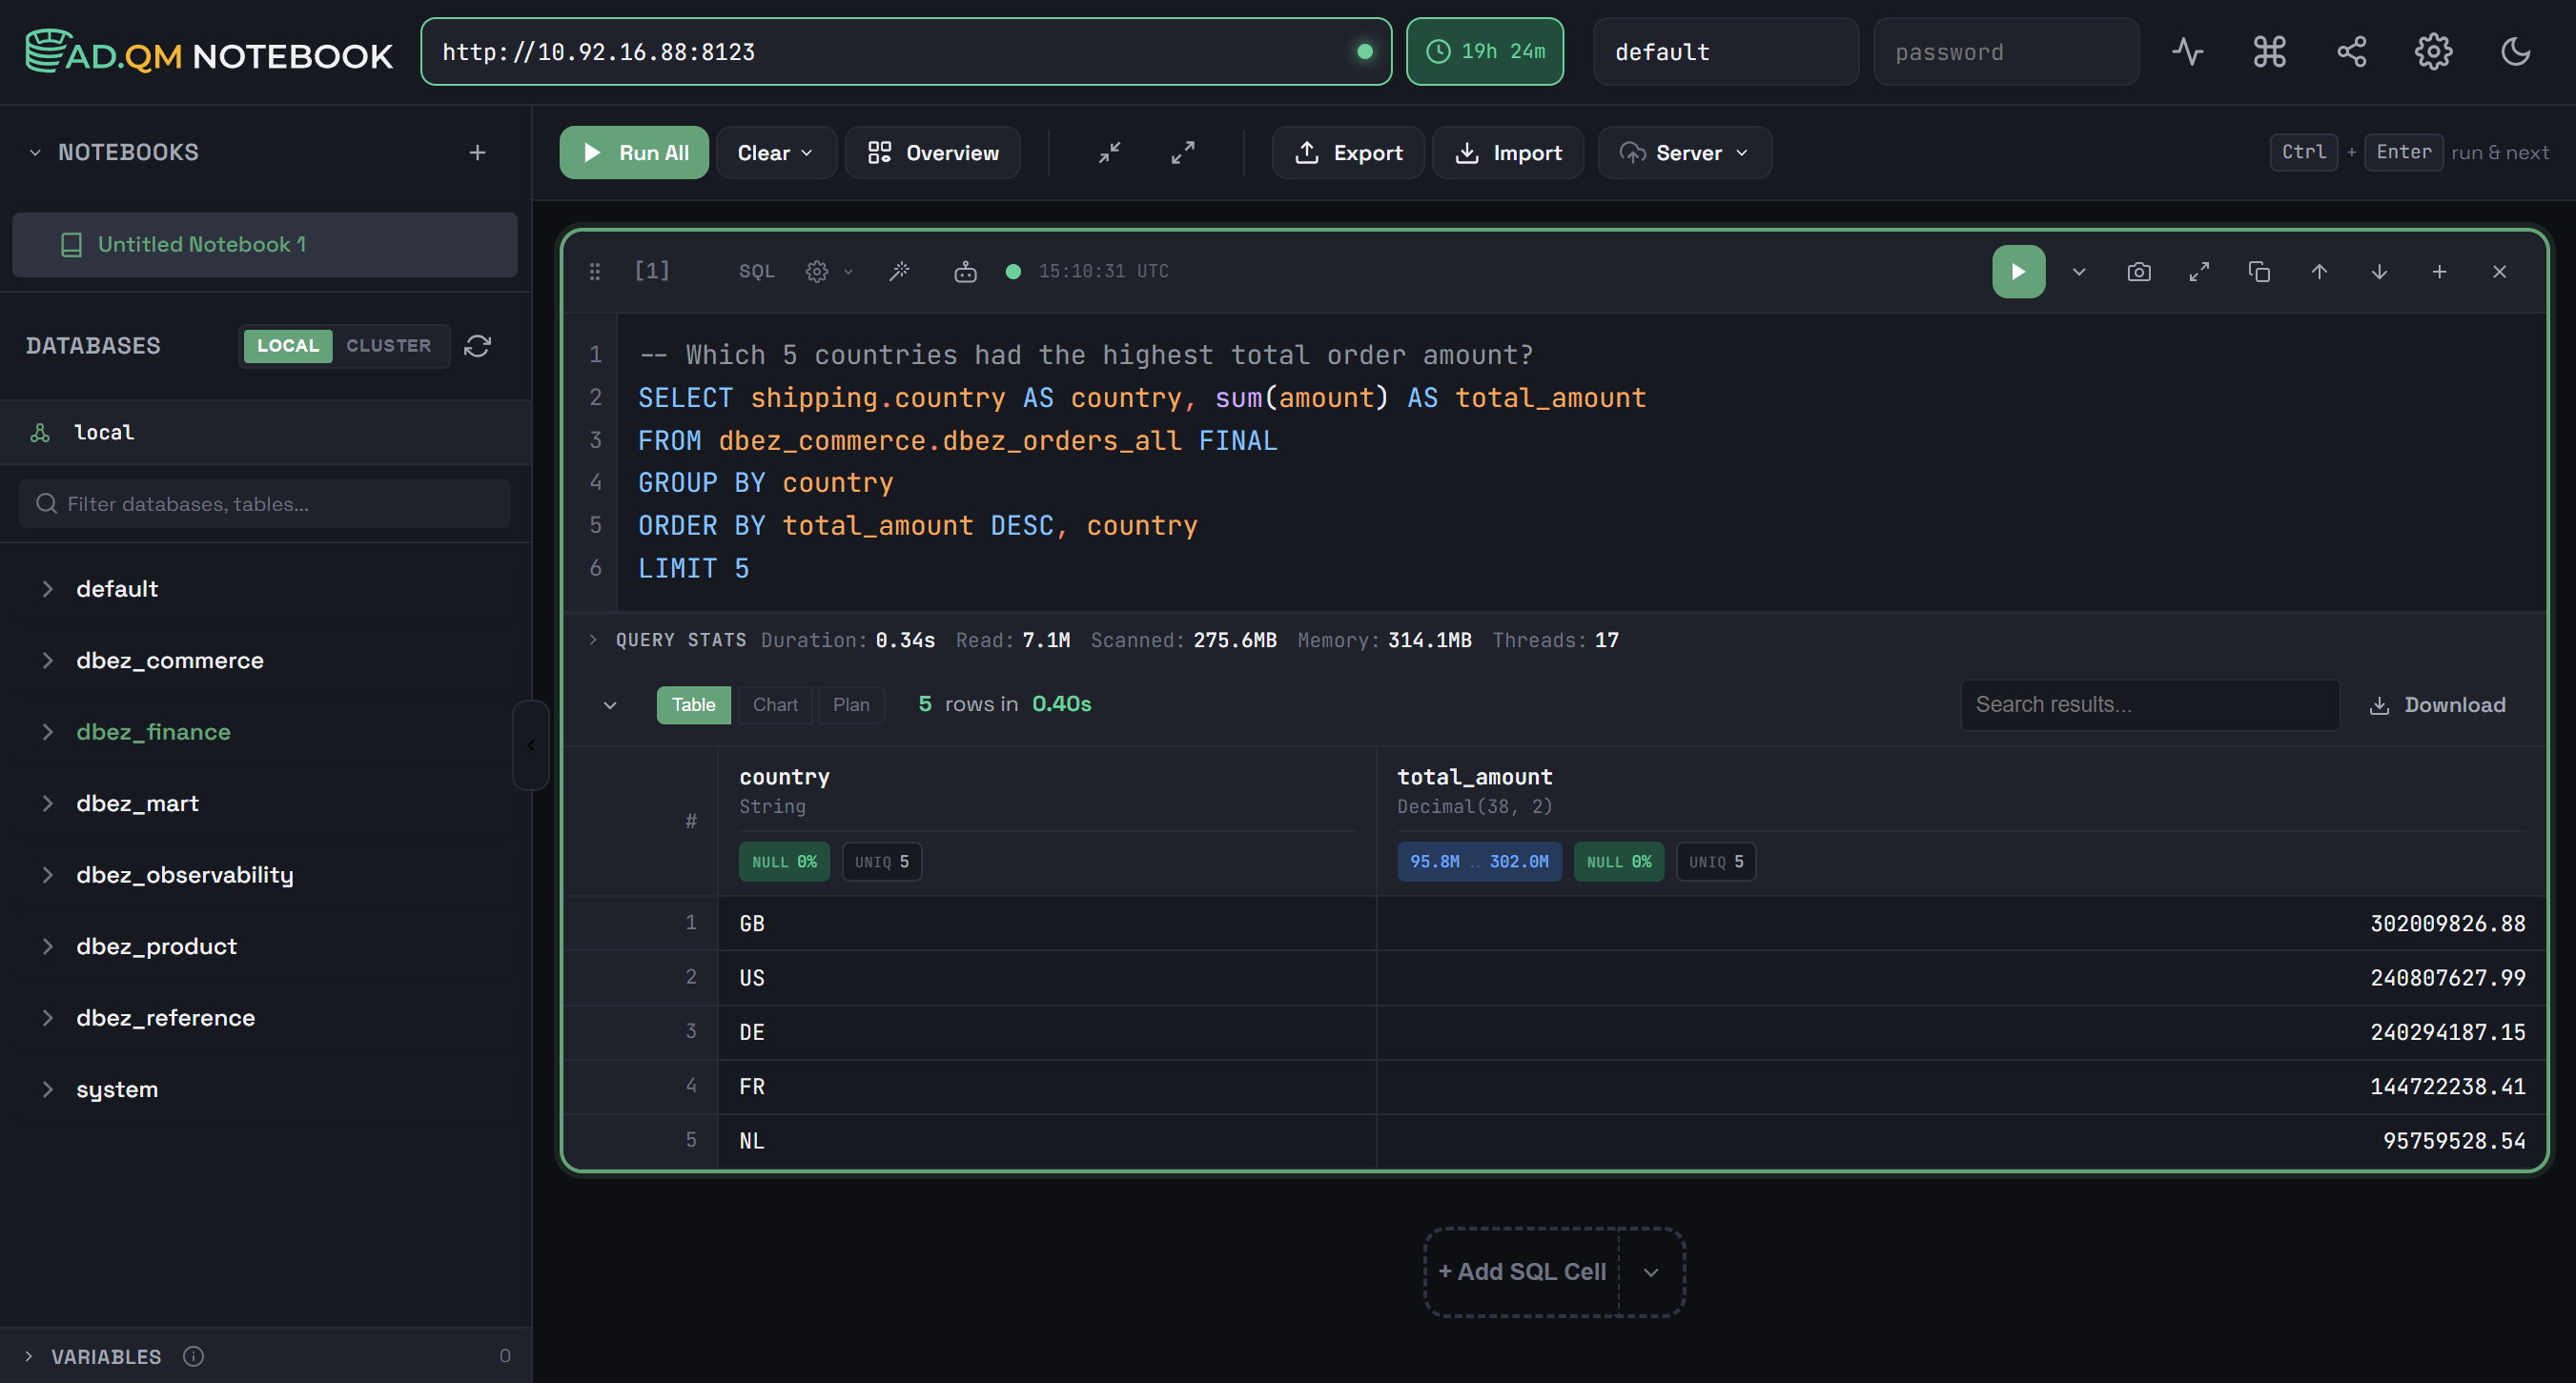Refresh the databases list
The width and height of the screenshot is (2576, 1383).
477,346
